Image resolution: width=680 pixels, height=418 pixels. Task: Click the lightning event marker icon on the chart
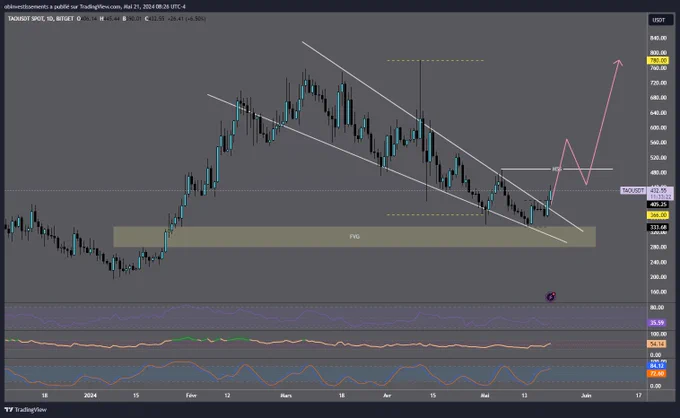(x=551, y=297)
